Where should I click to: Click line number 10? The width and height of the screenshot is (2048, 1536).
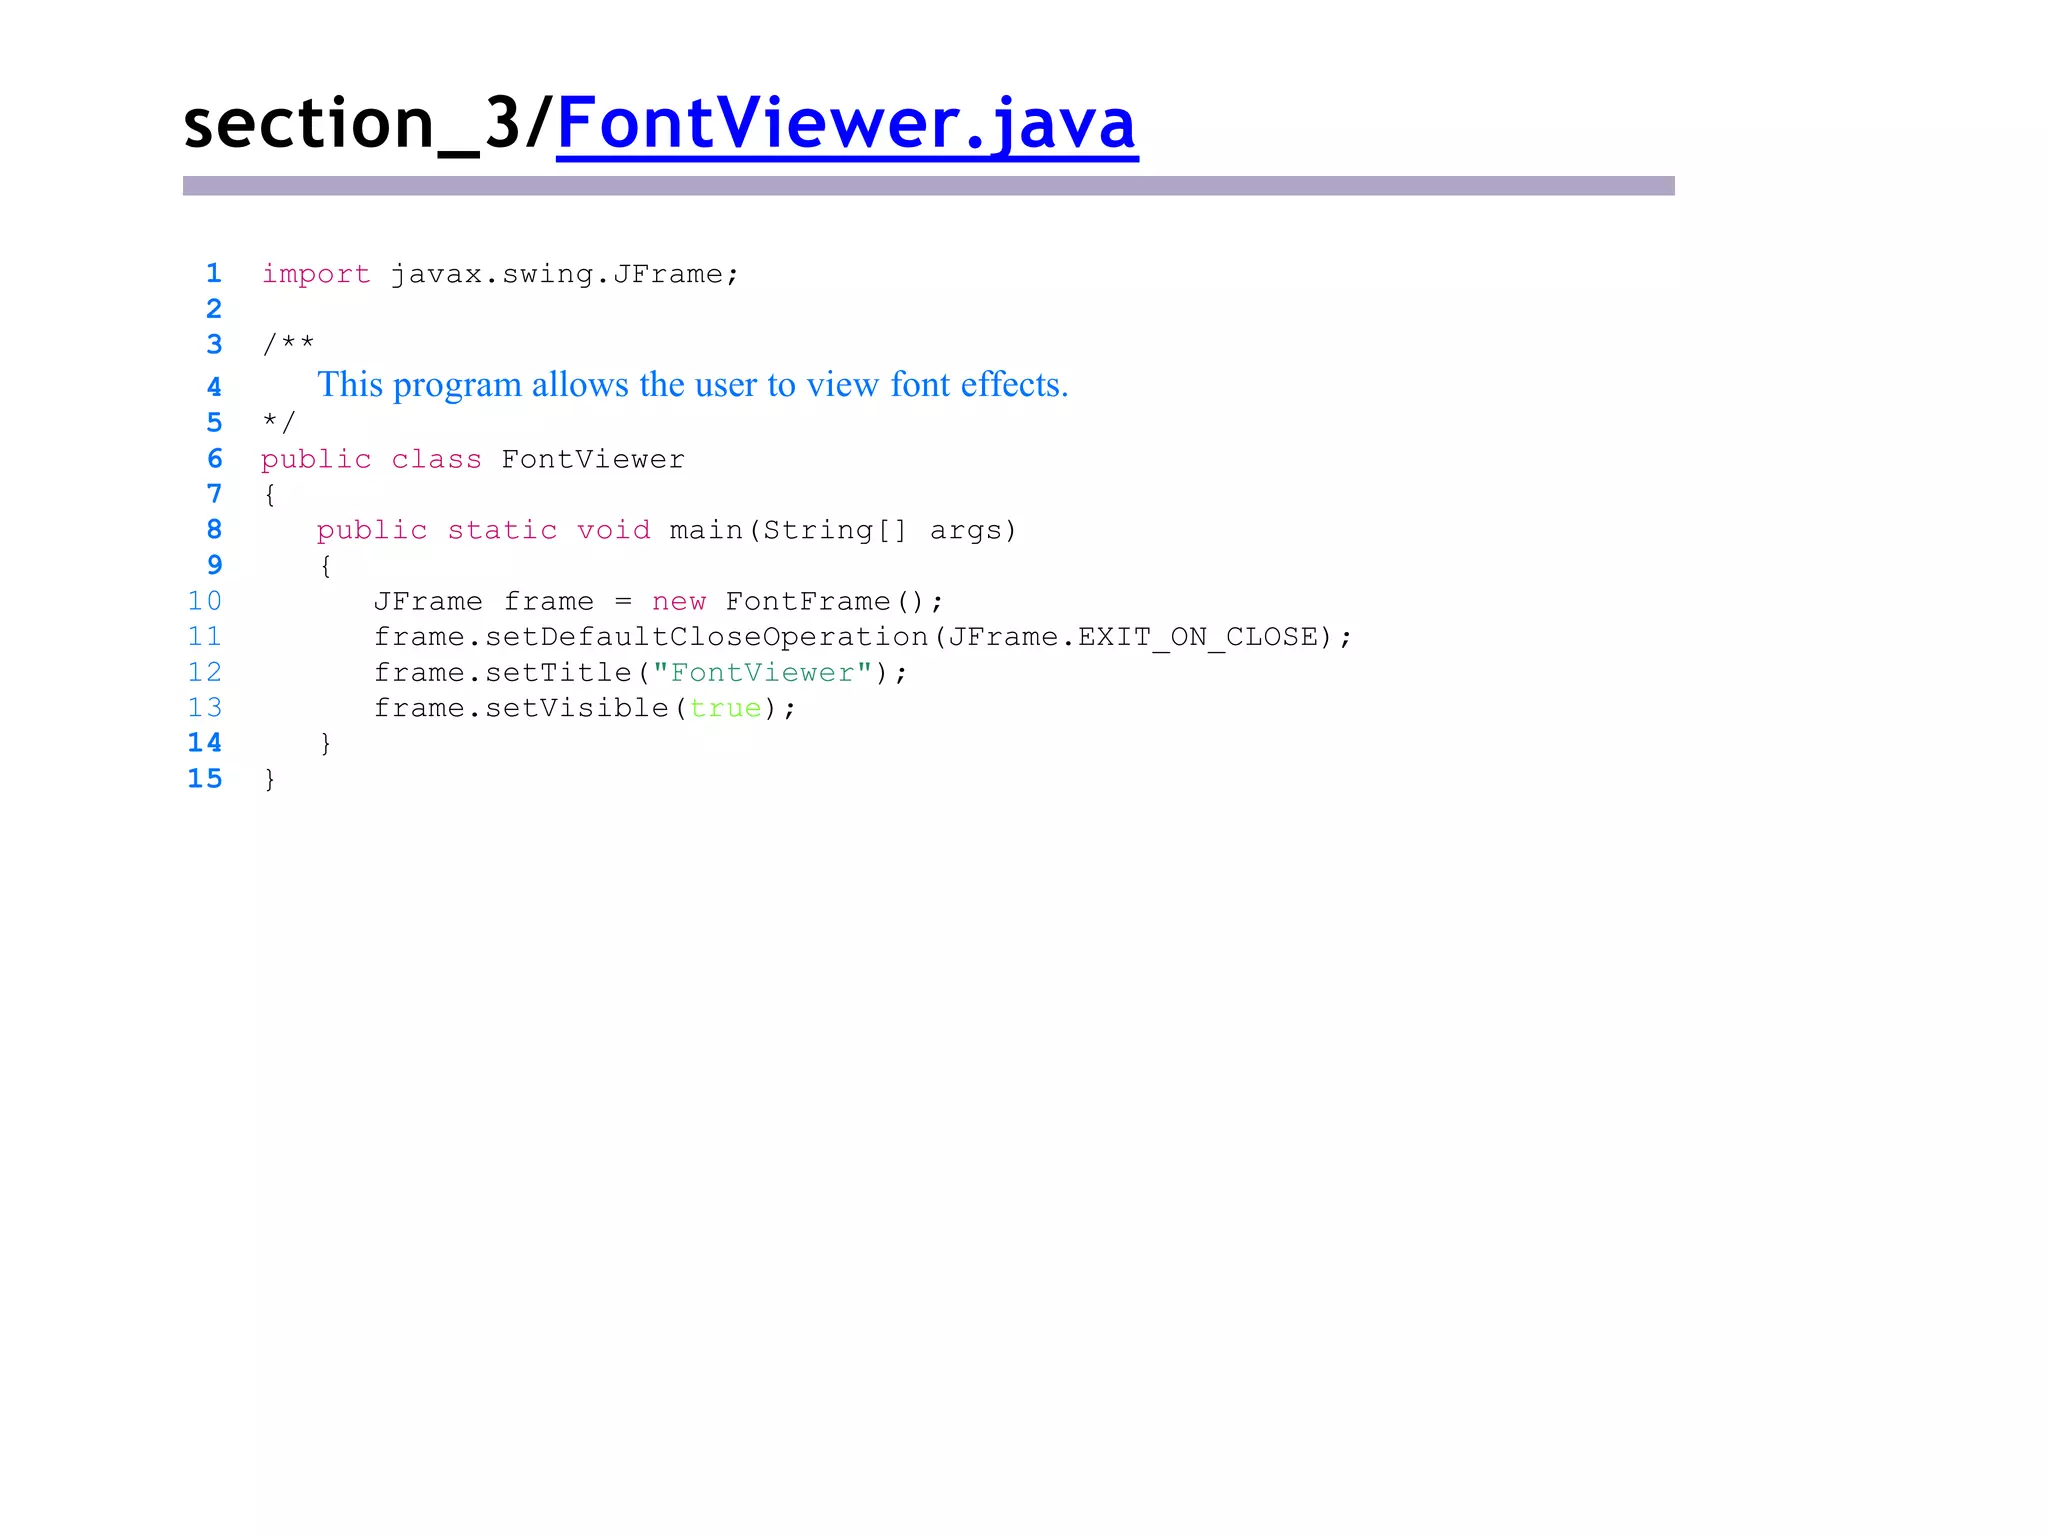pos(205,601)
